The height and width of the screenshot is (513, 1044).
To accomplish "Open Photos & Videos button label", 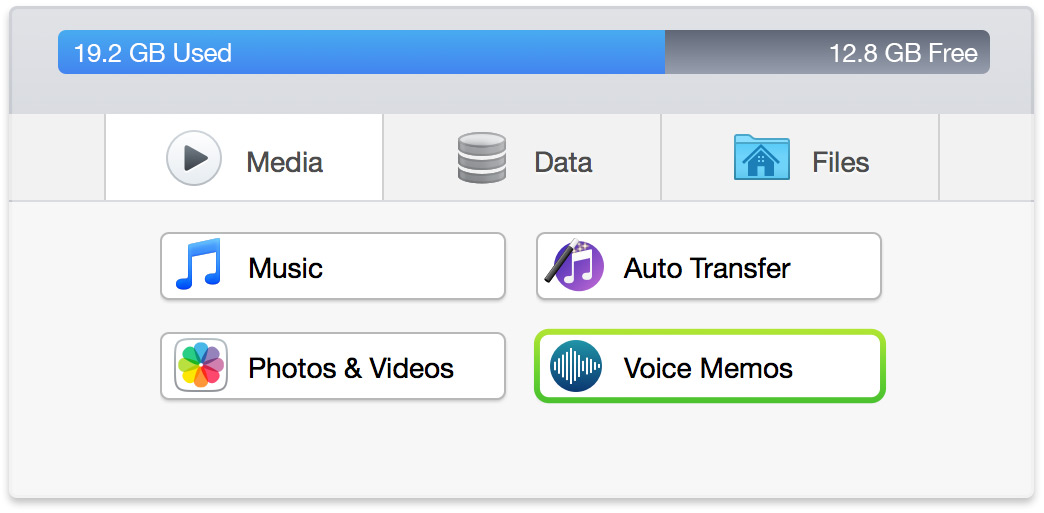I will click(351, 368).
